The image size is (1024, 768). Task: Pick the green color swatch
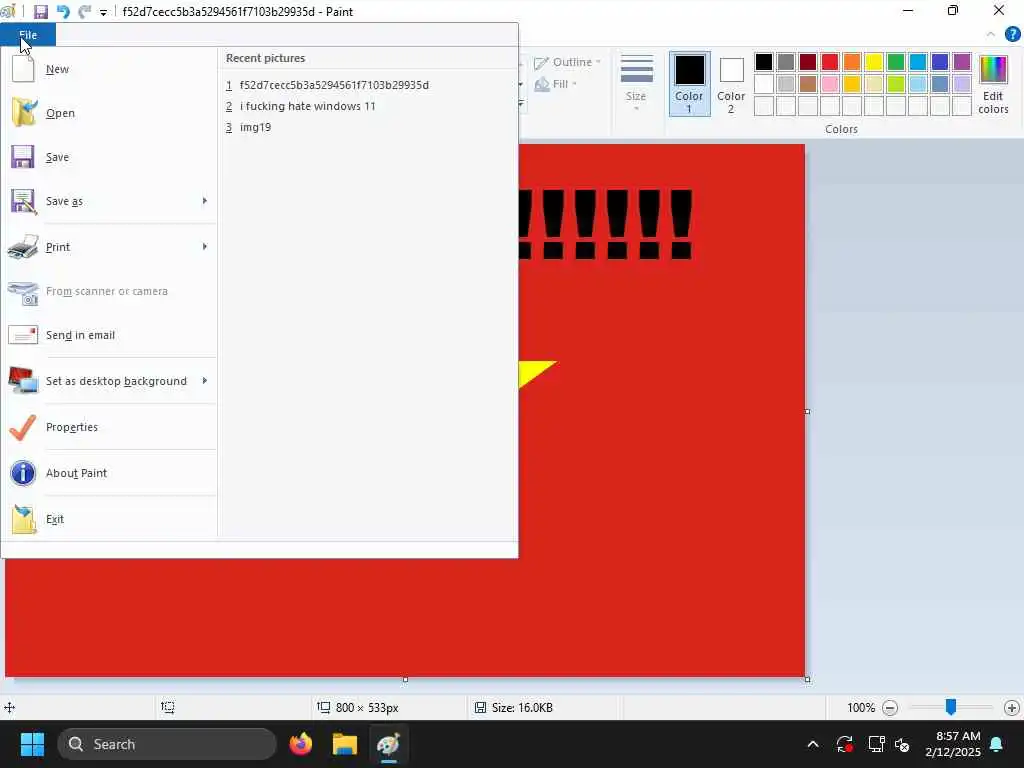(896, 62)
